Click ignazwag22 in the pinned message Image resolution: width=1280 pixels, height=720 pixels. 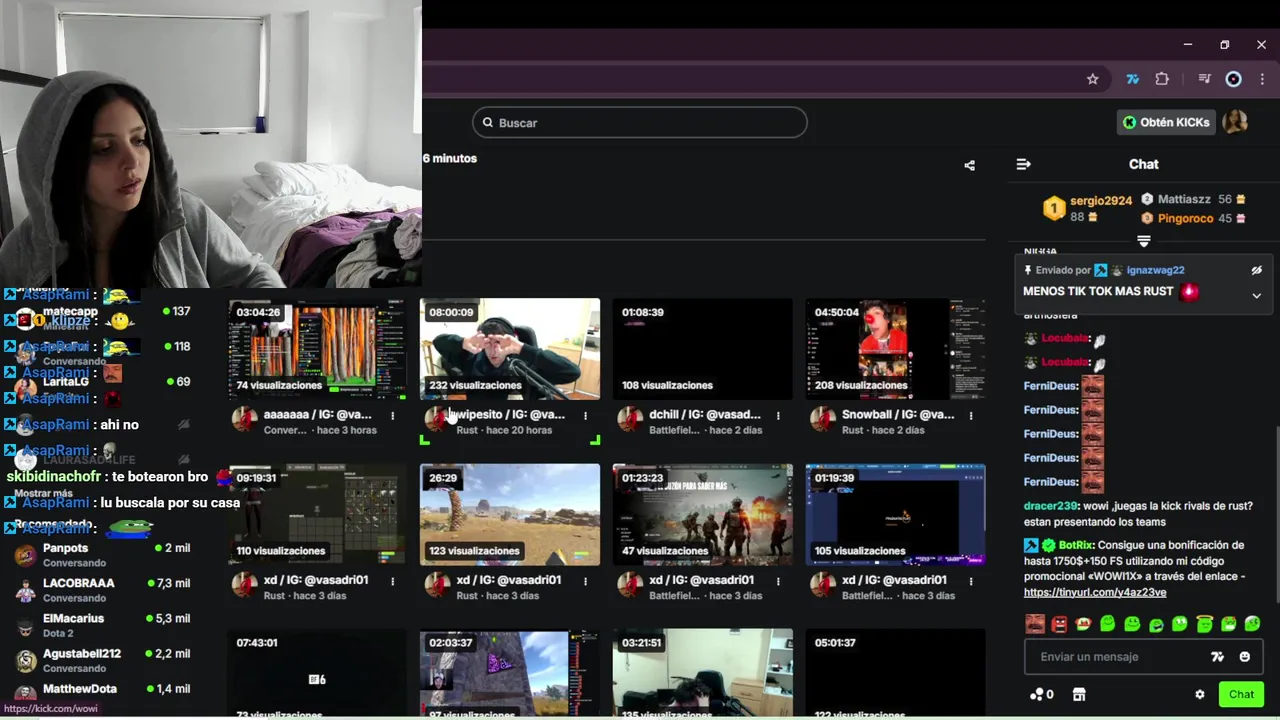(1155, 270)
